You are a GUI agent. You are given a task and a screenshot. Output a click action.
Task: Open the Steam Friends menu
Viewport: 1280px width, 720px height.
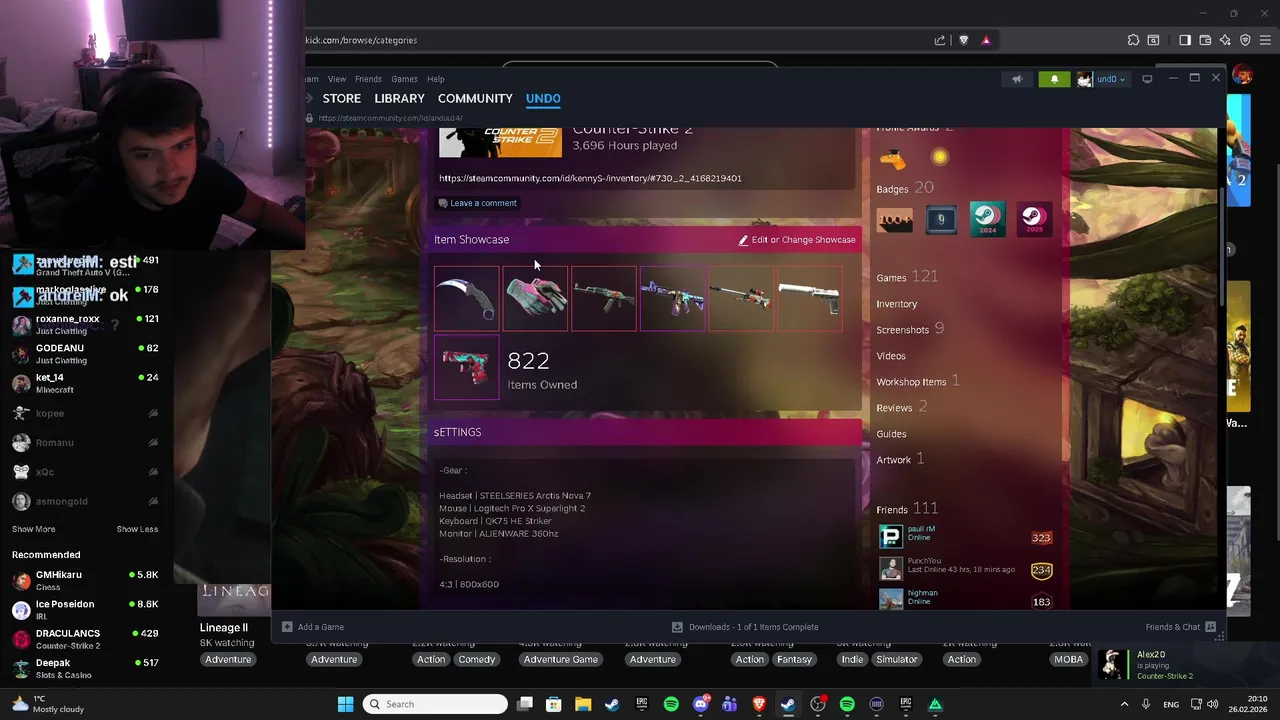(368, 79)
